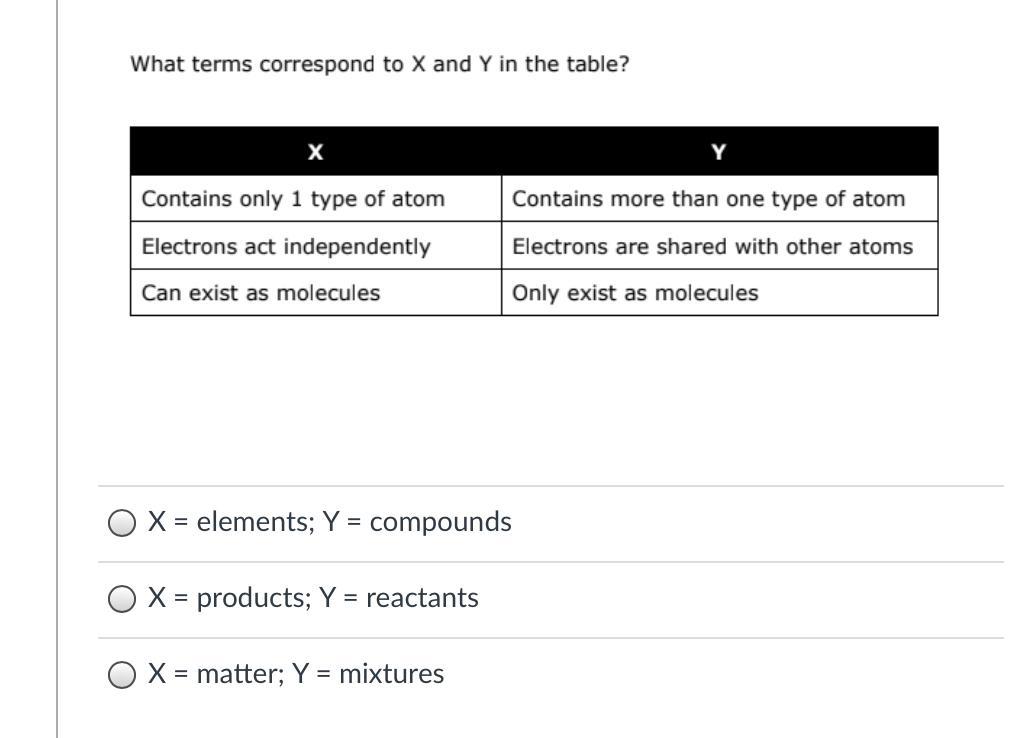Click the X column header of table
This screenshot has width=1016, height=738.
click(x=315, y=152)
